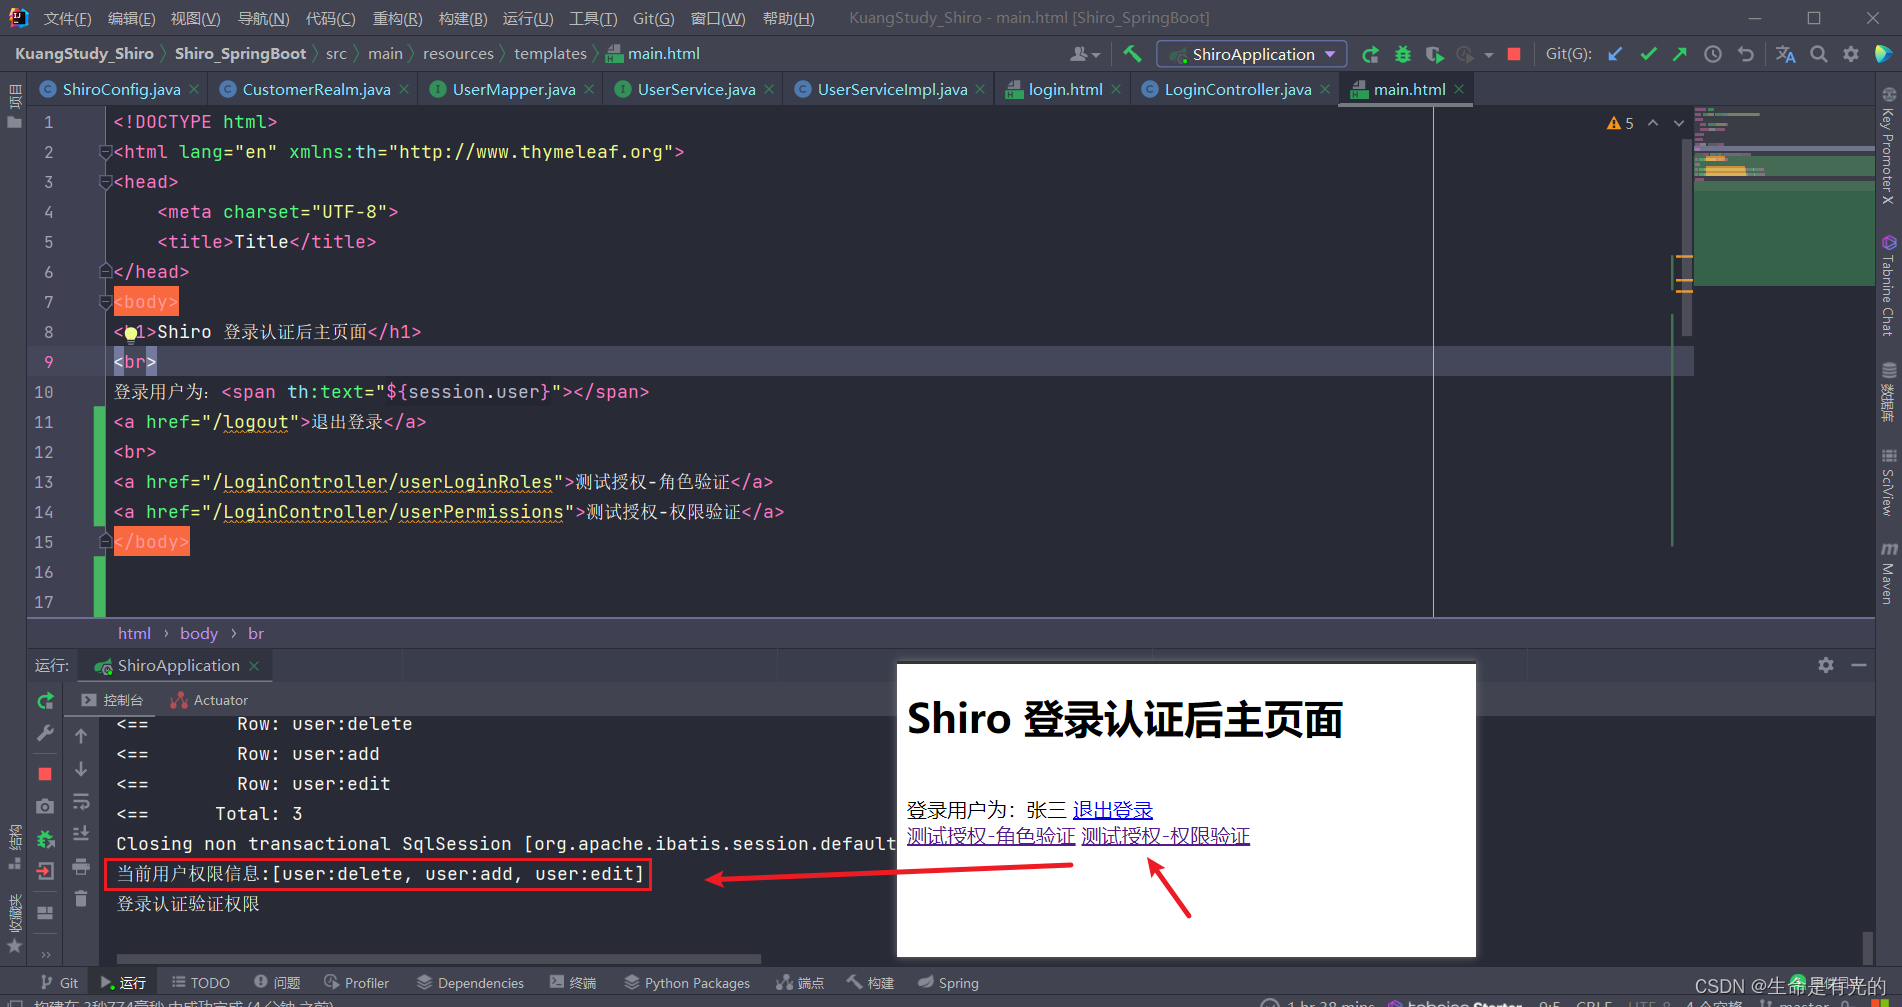The height and width of the screenshot is (1007, 1902).
Task: Open the TODO tool window
Action: pos(201,983)
